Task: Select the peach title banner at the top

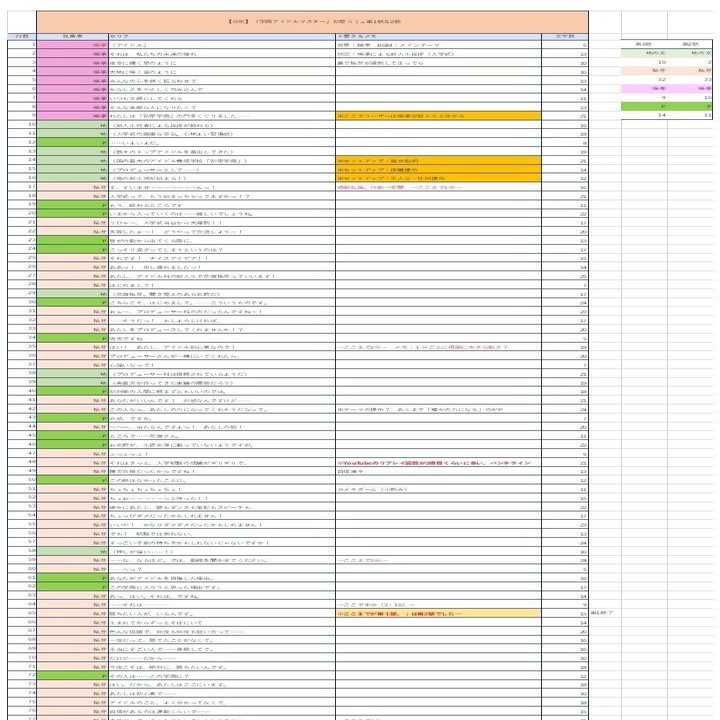Action: pos(312,22)
